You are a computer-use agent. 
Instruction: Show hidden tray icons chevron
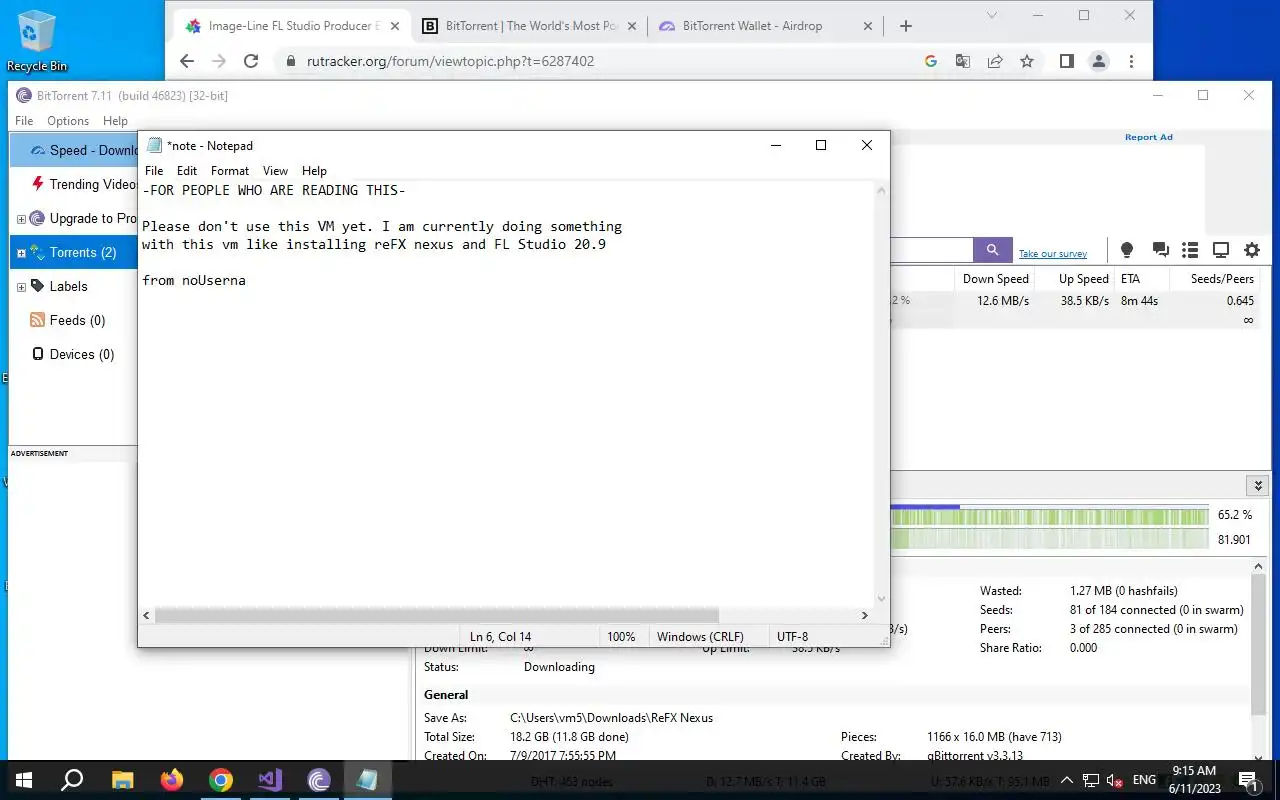[1066, 780]
